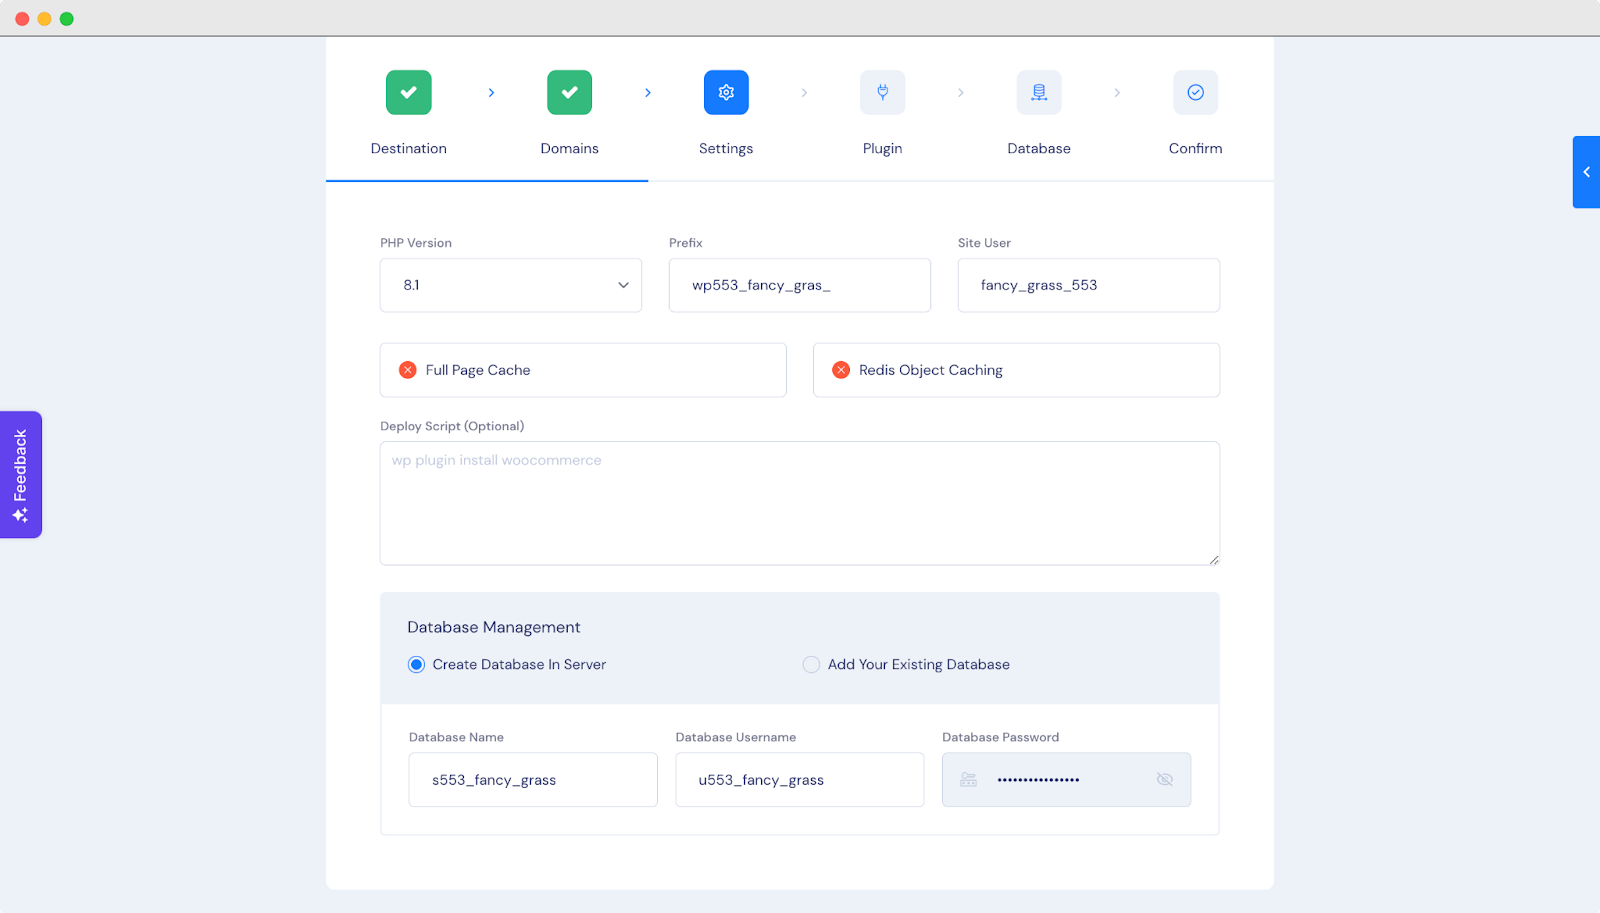
Task: Show the hidden database password
Action: point(1164,780)
